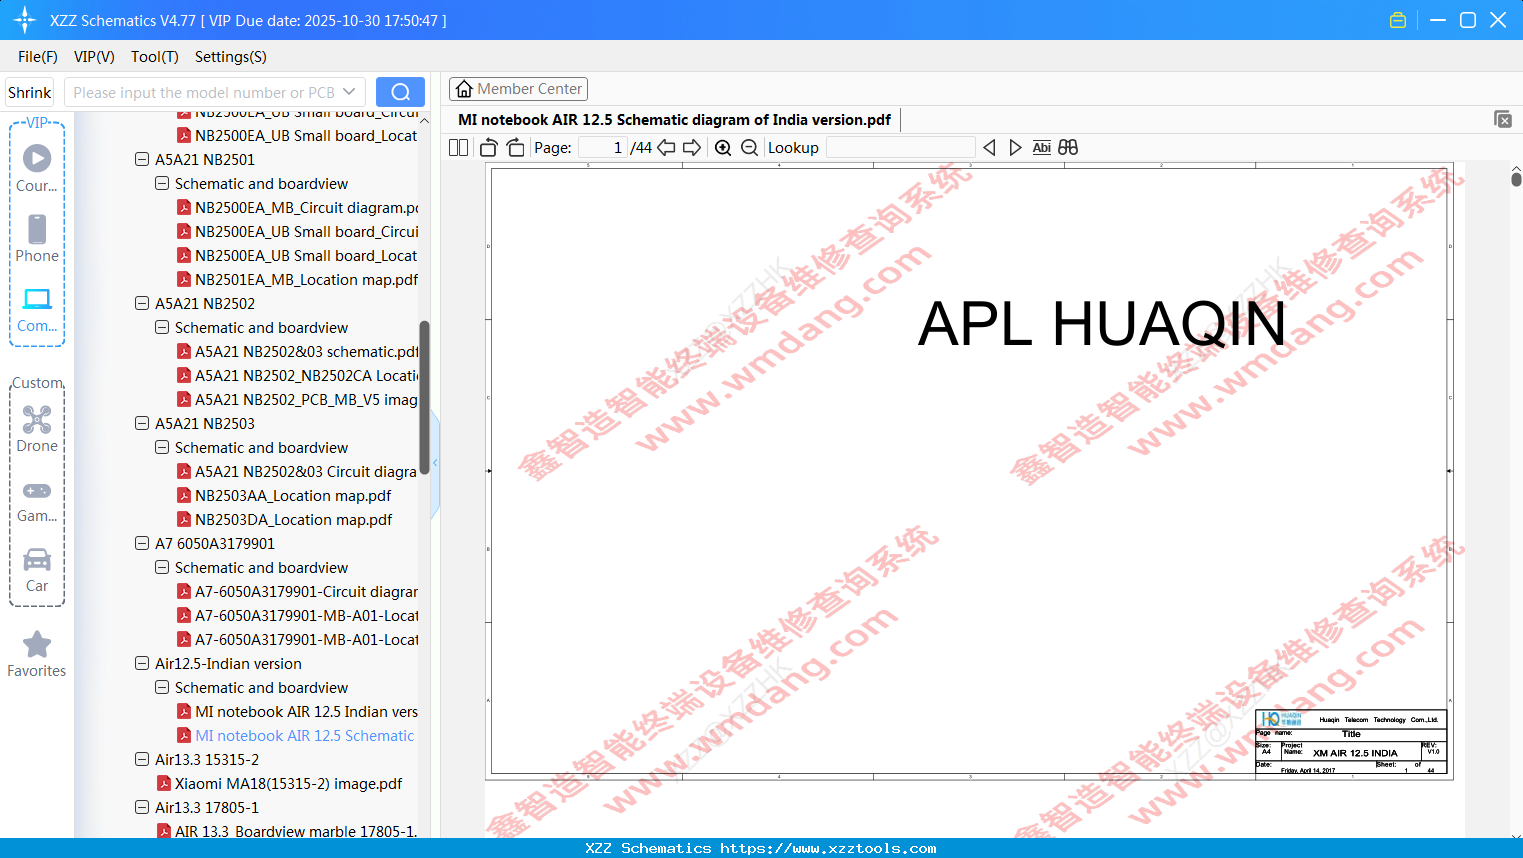The image size is (1523, 858).
Task: Open the Tool(T) menu
Action: click(x=155, y=57)
